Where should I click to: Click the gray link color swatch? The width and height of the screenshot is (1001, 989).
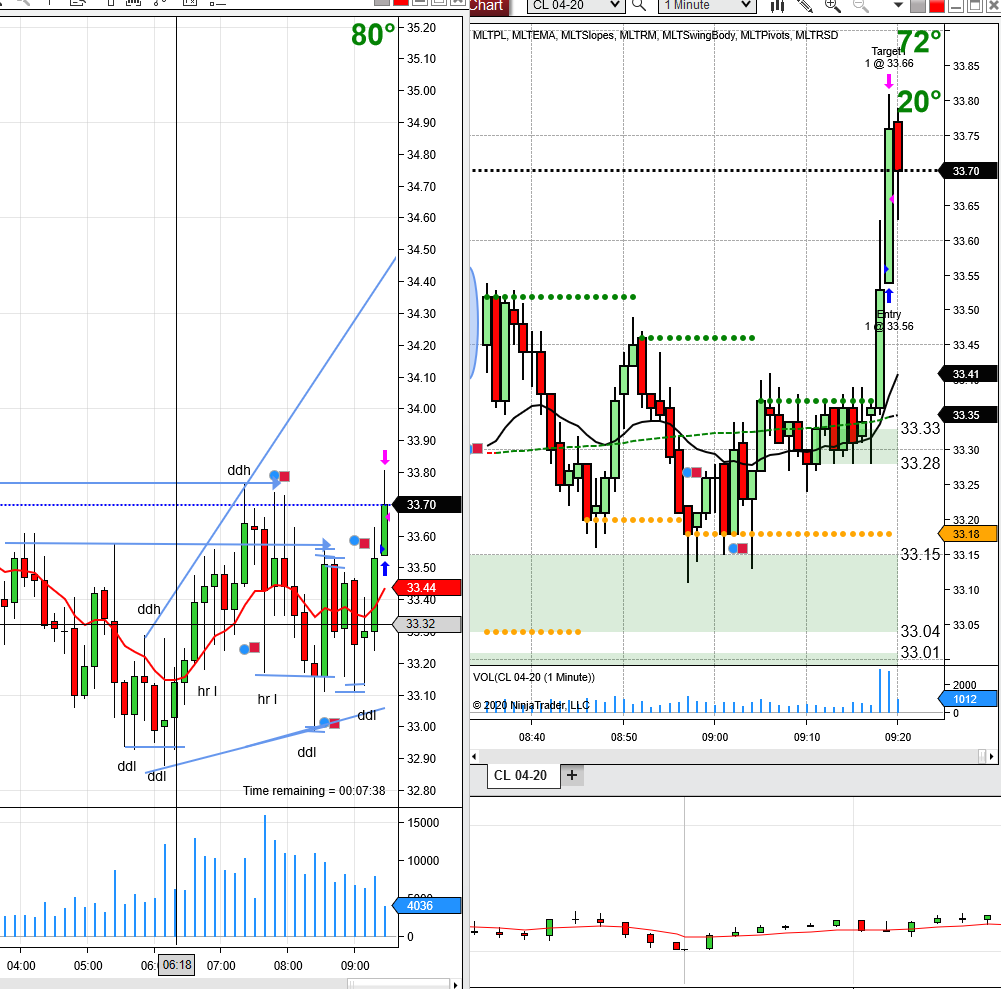click(x=917, y=6)
